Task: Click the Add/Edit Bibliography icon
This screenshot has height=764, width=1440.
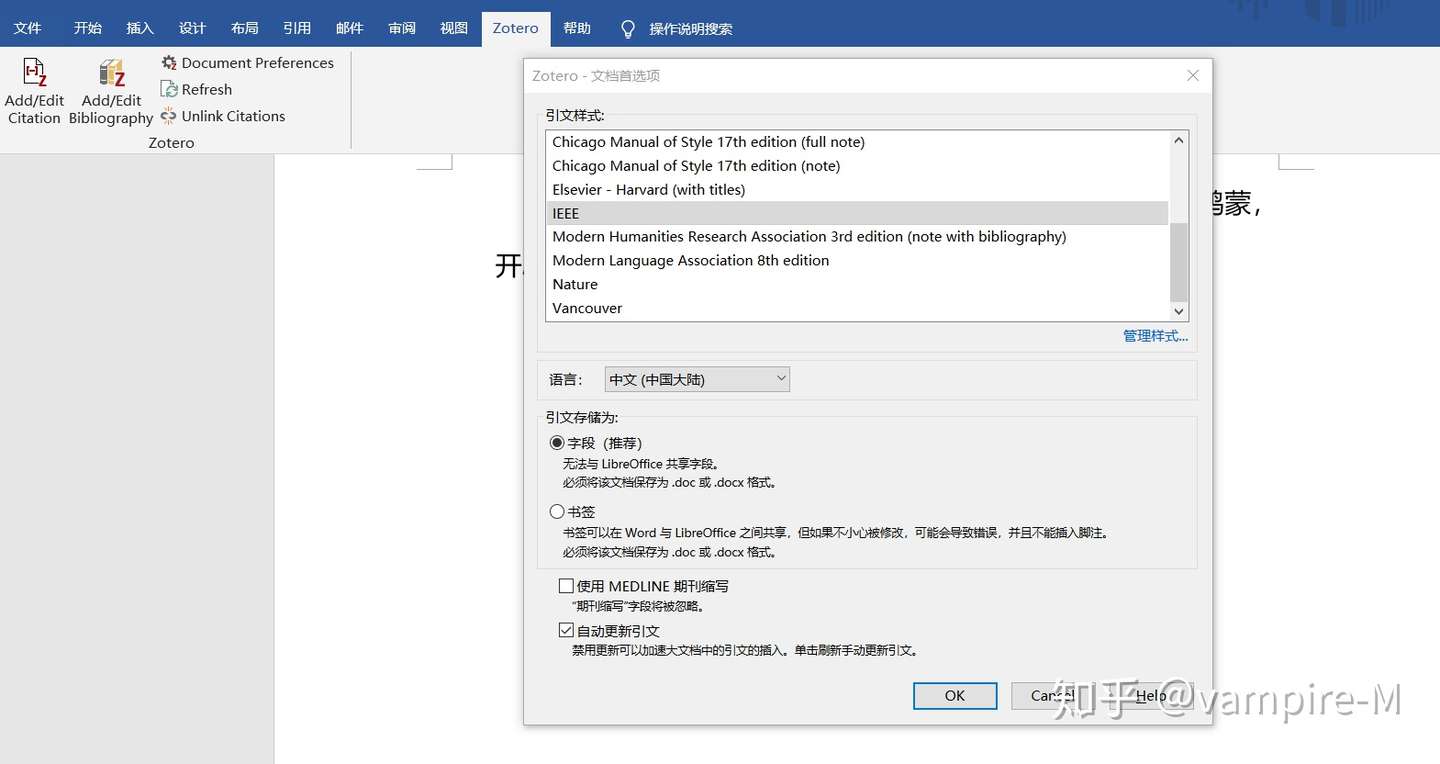Action: pyautogui.click(x=111, y=73)
